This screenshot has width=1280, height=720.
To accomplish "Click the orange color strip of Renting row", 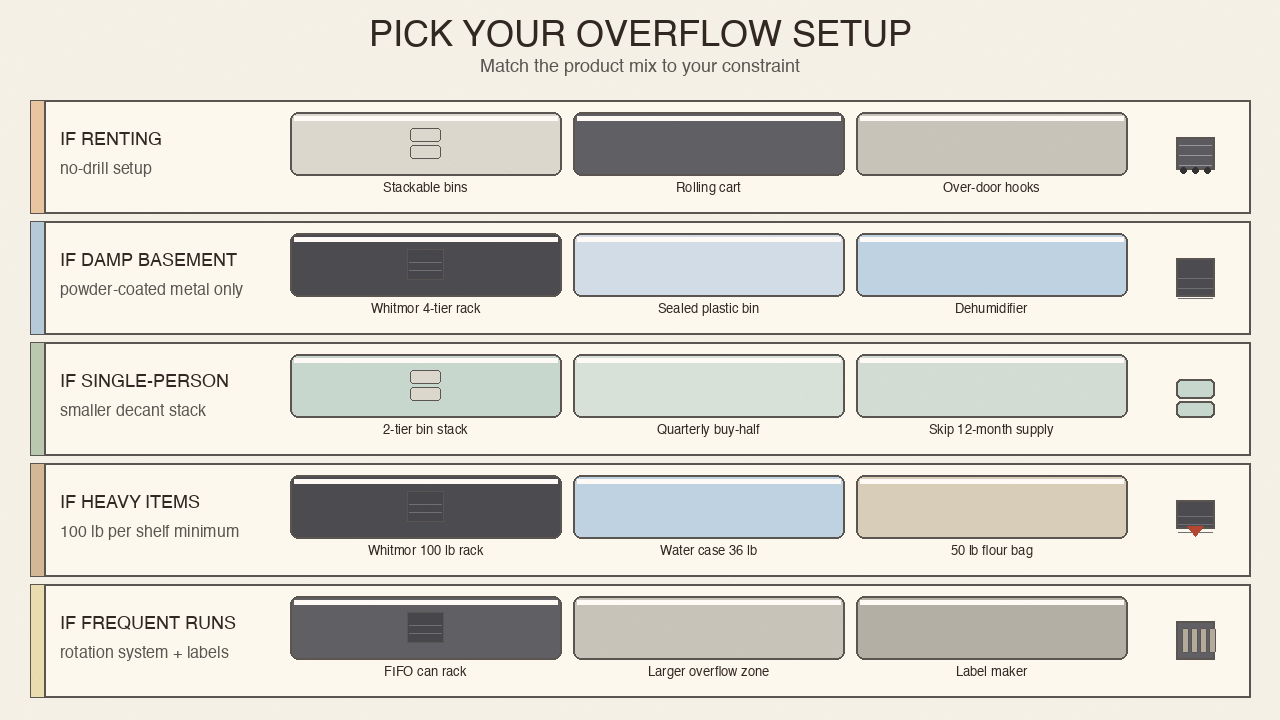I will coord(37,157).
